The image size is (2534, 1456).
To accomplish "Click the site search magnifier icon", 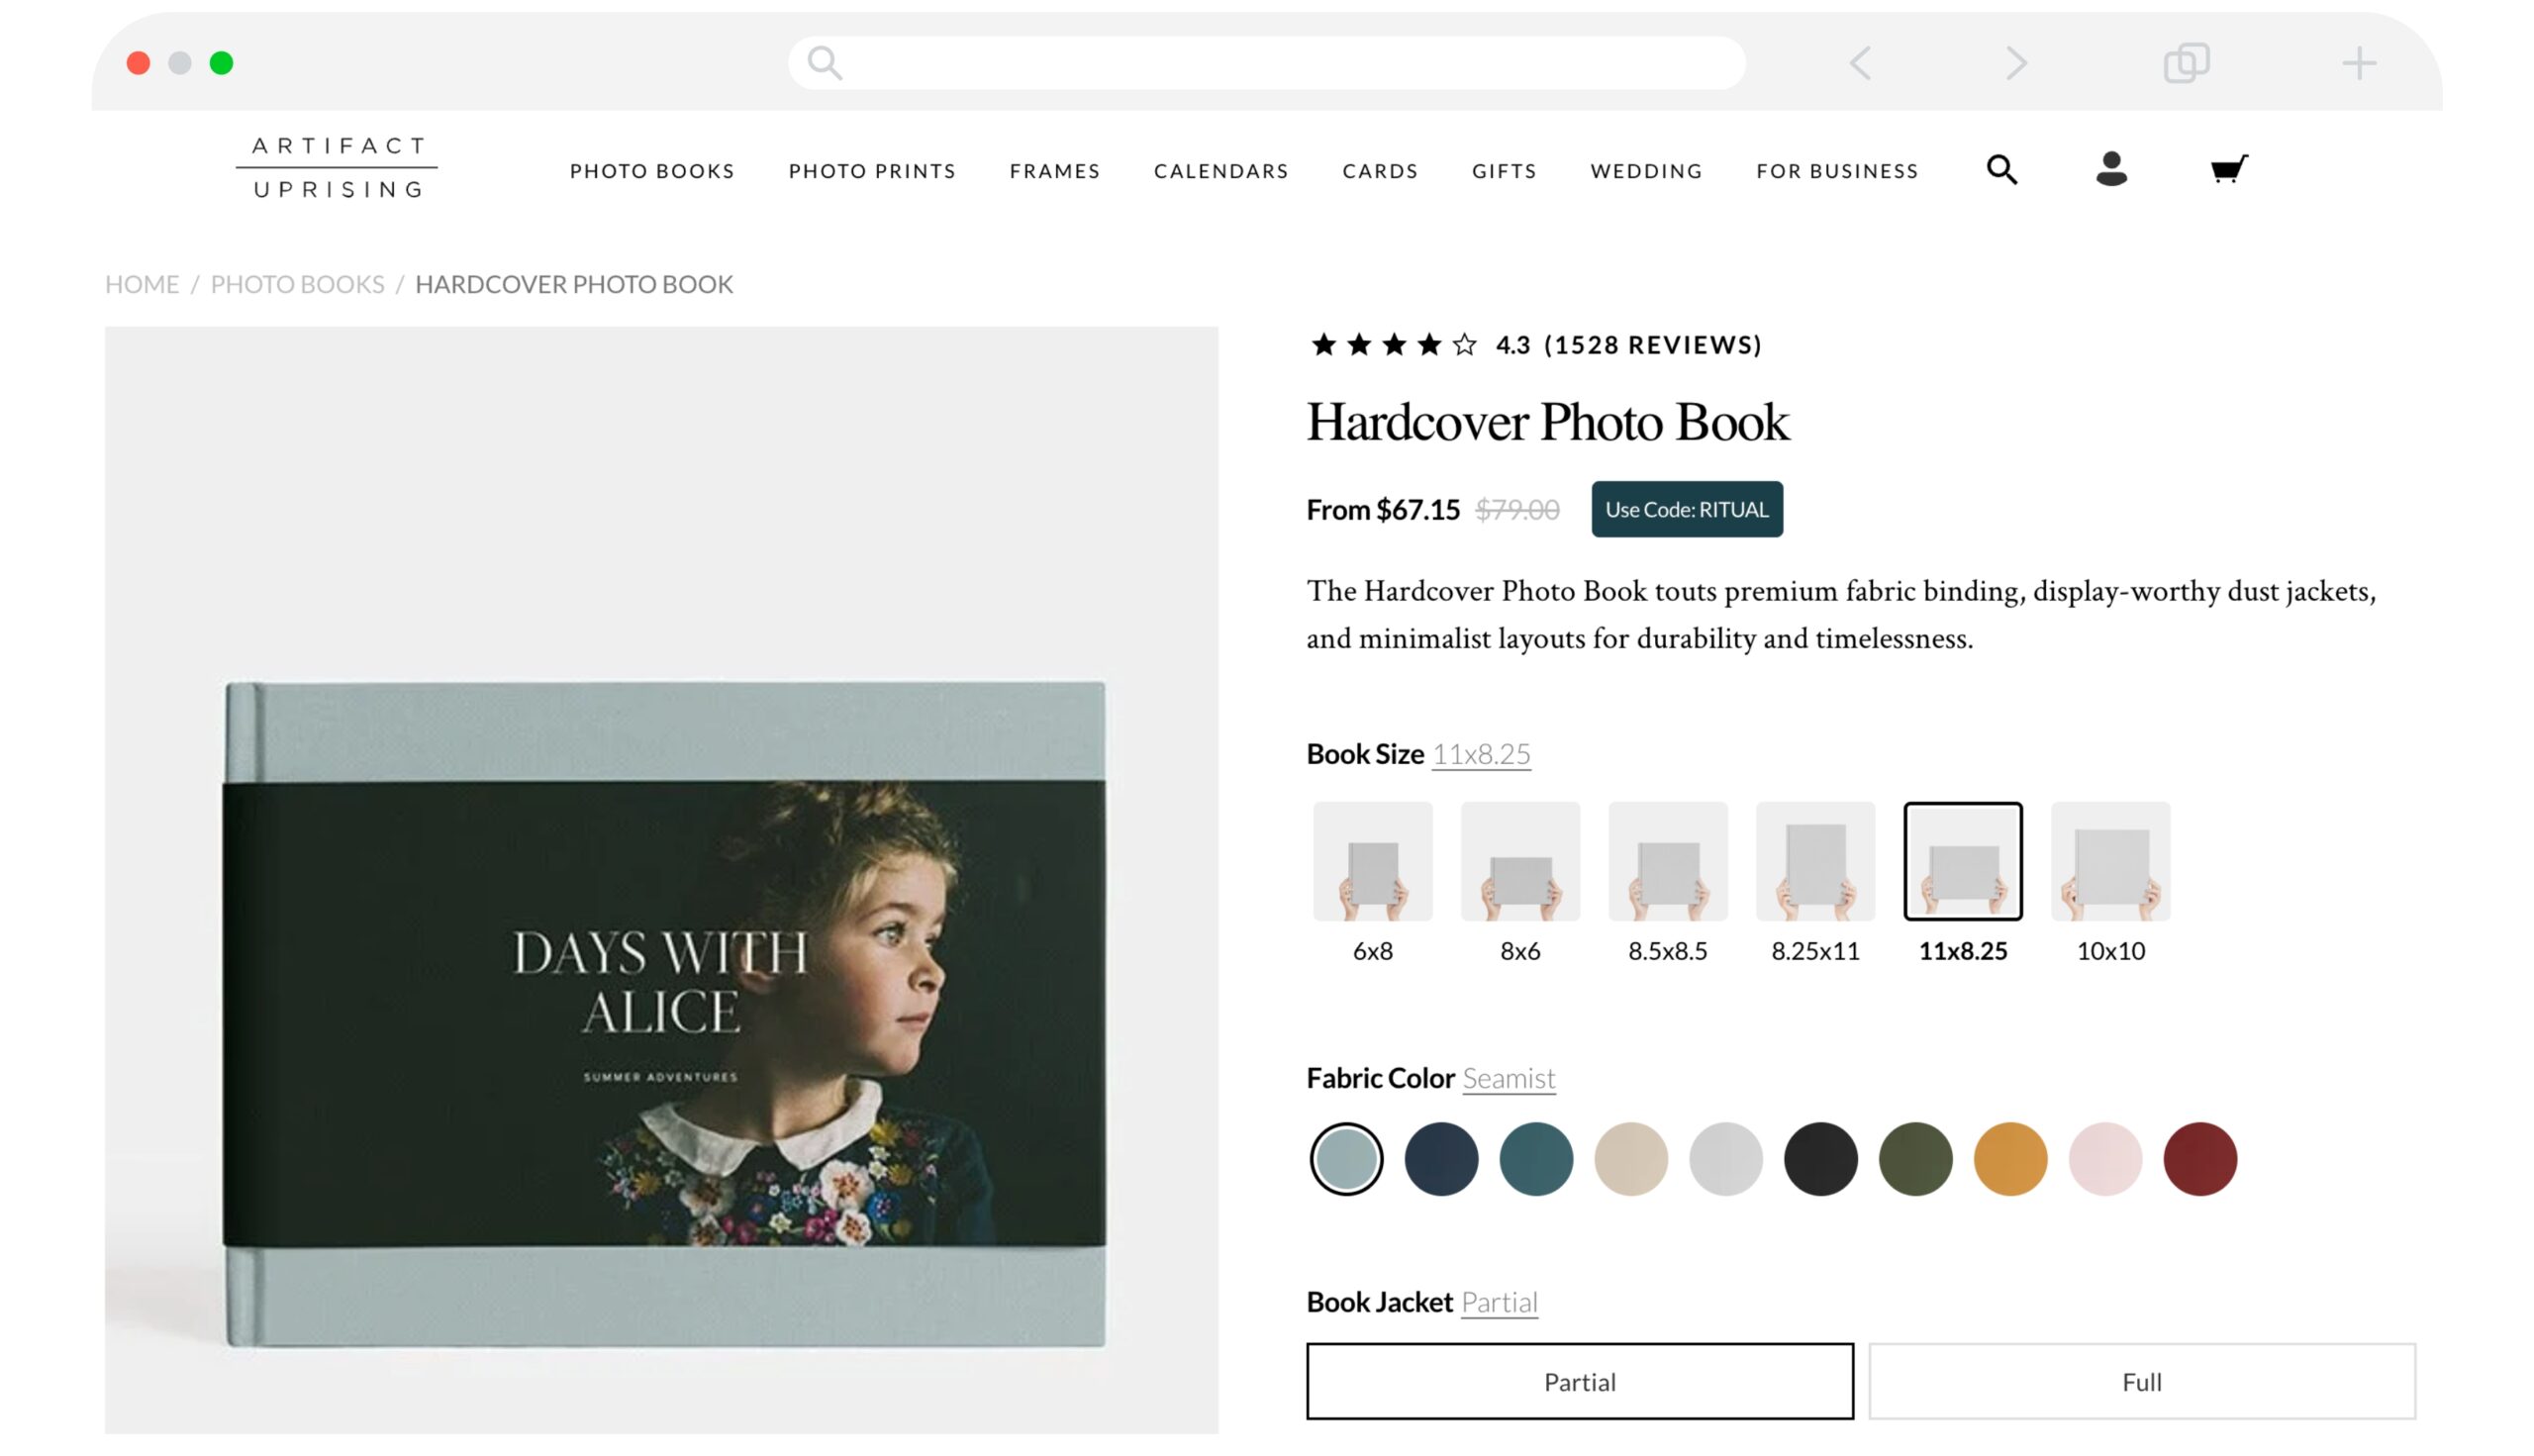I will click(x=2001, y=170).
